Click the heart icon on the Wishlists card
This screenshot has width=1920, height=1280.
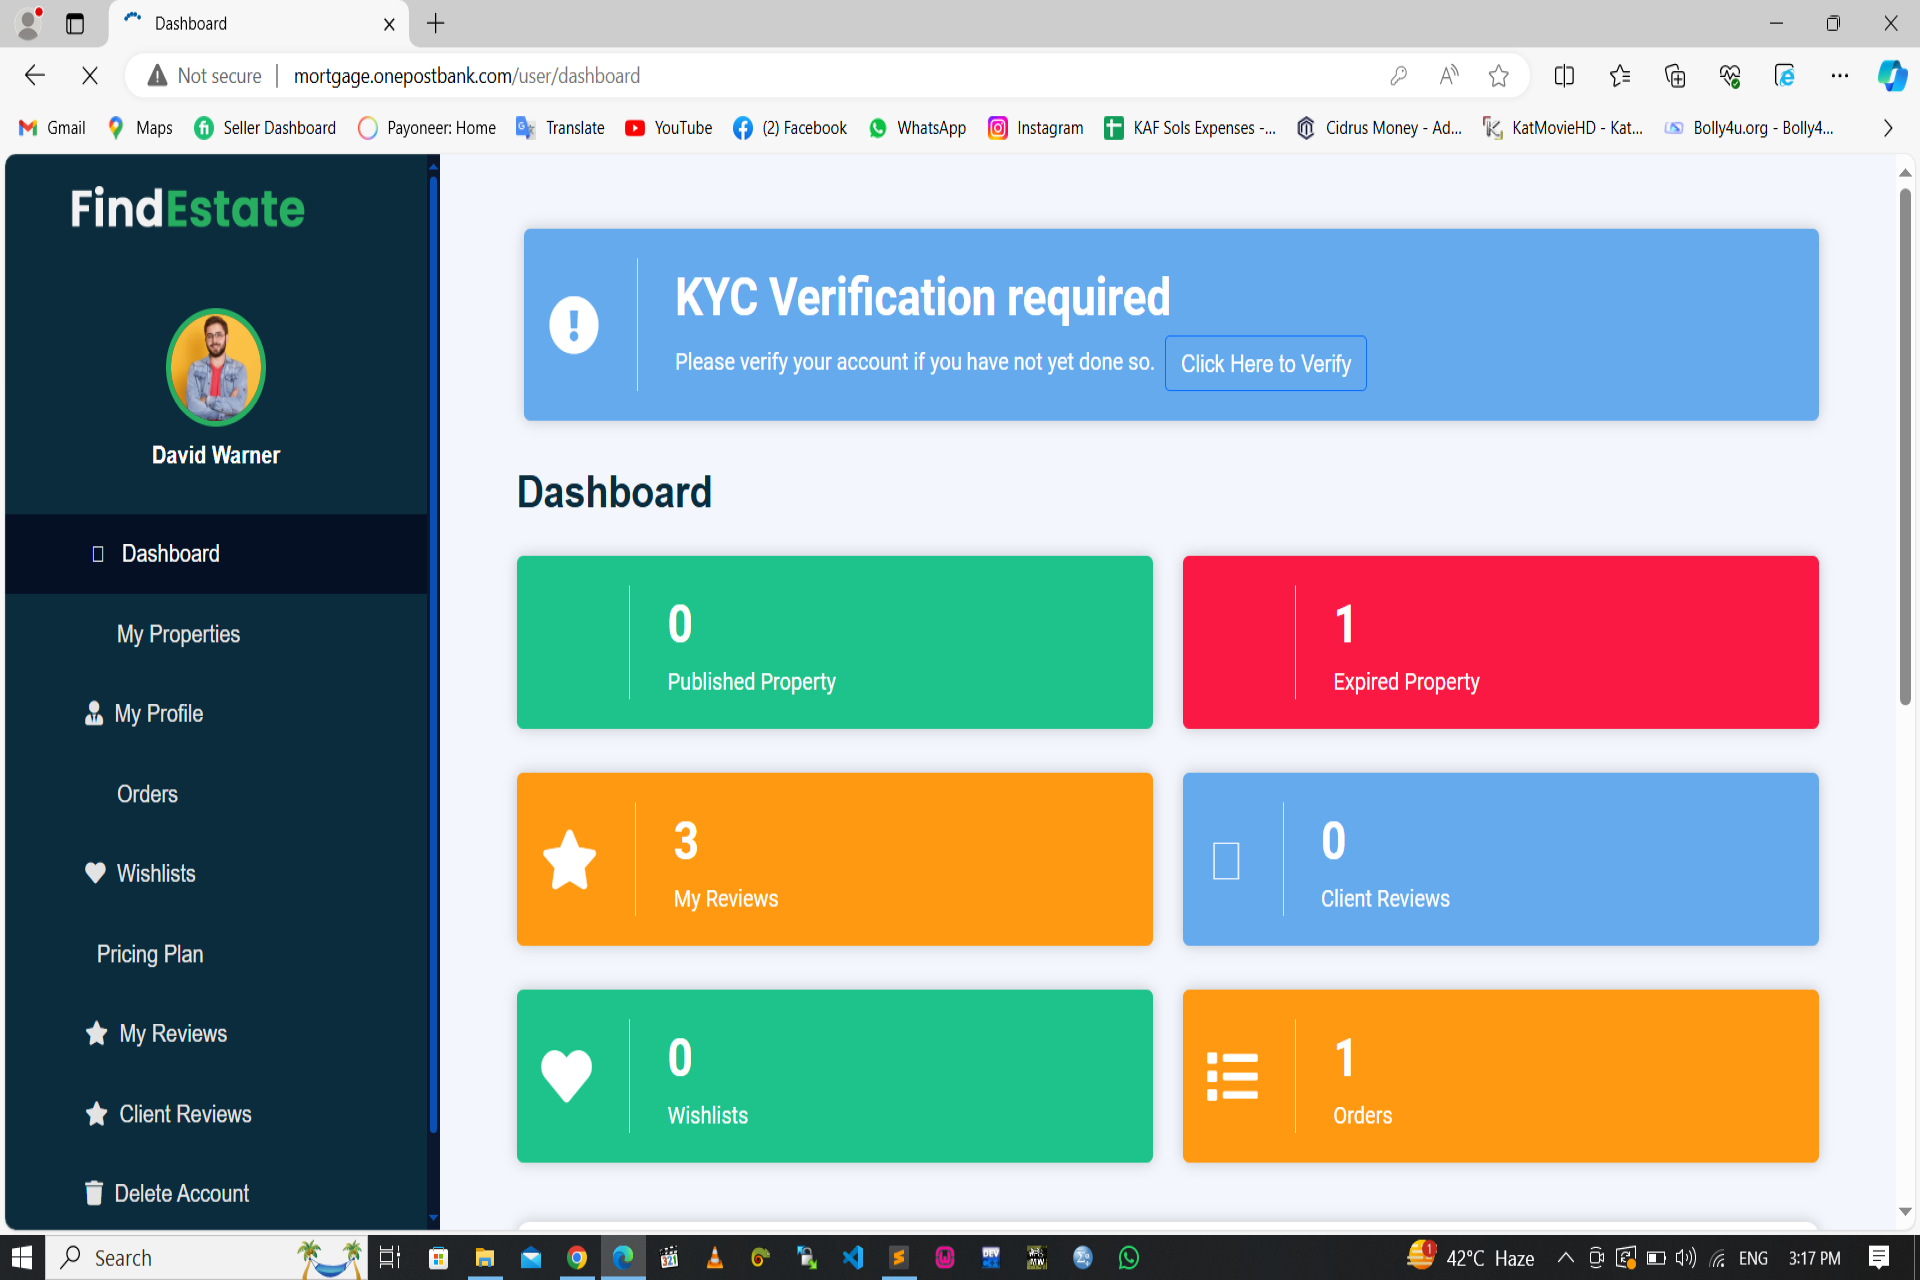tap(566, 1076)
